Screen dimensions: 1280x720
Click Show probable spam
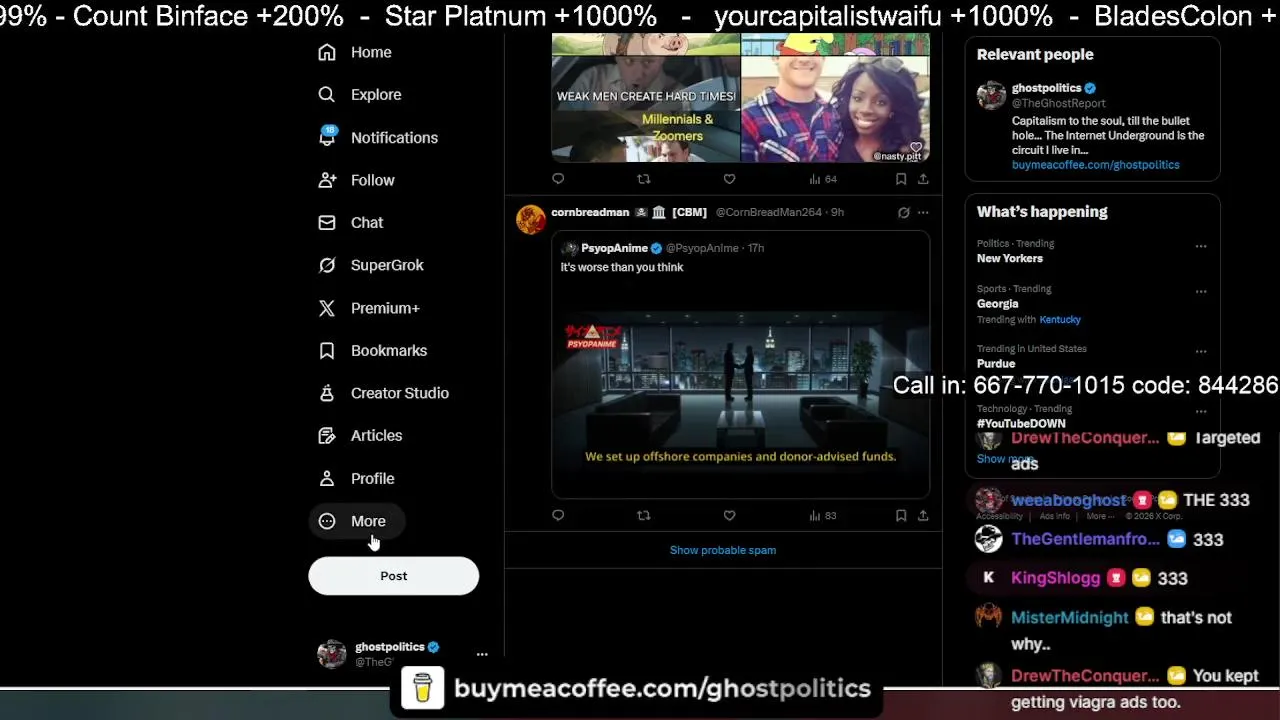723,550
